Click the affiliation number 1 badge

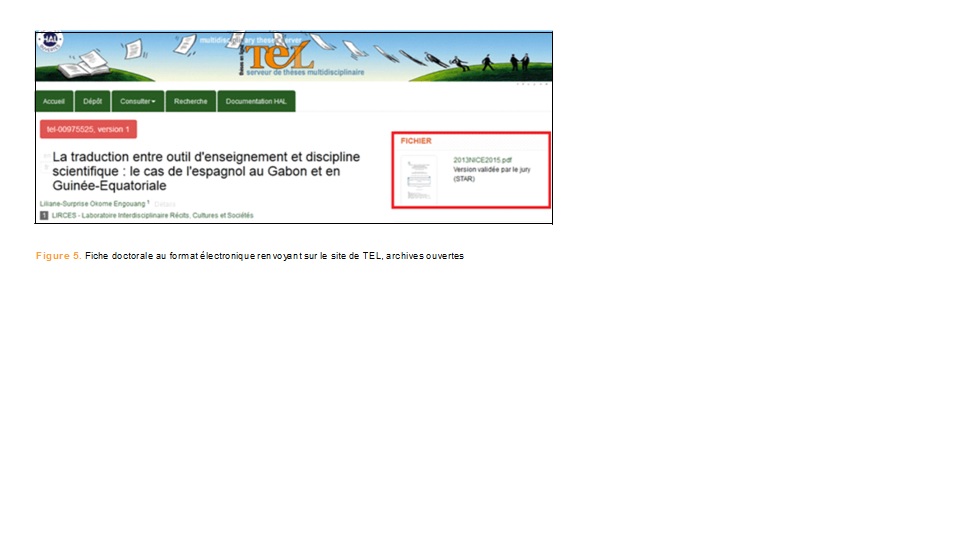(44, 216)
